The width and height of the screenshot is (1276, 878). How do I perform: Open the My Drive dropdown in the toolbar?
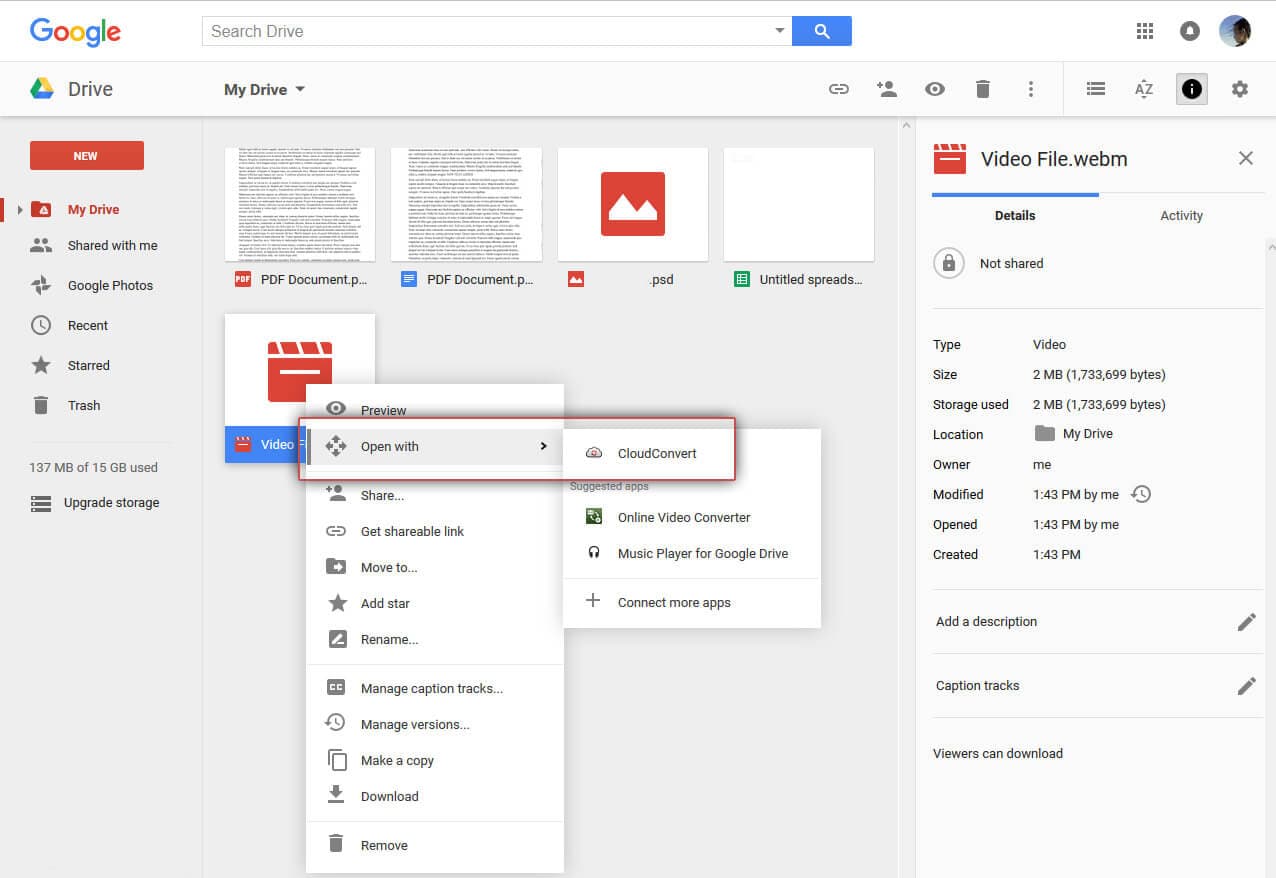click(x=265, y=89)
